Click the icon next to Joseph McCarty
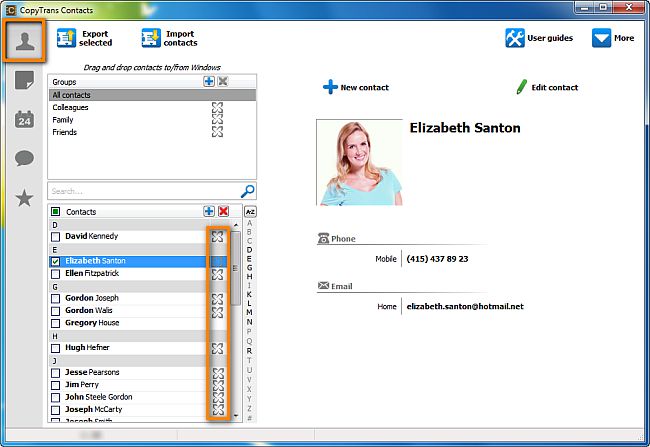 click(x=218, y=410)
